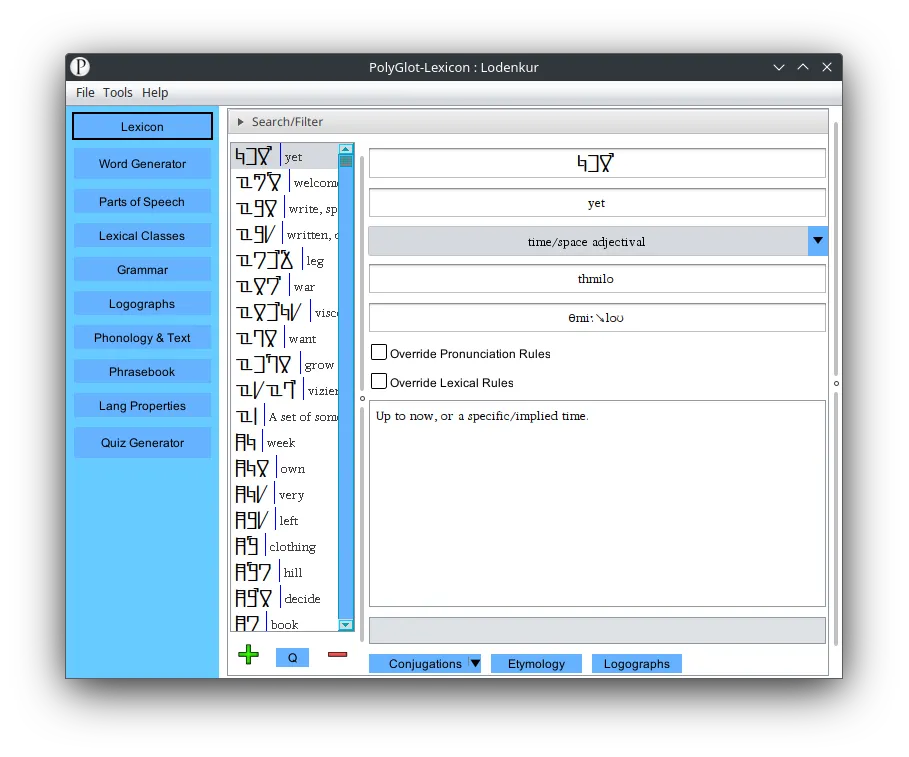Click the Etymology button
This screenshot has width=909, height=757.
click(x=536, y=663)
